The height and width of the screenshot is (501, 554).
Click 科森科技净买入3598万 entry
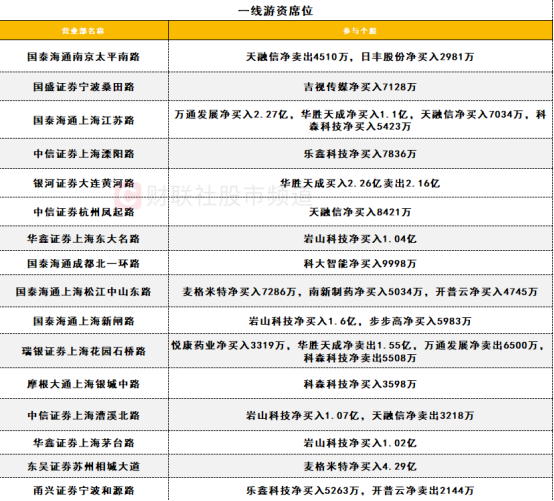360,384
